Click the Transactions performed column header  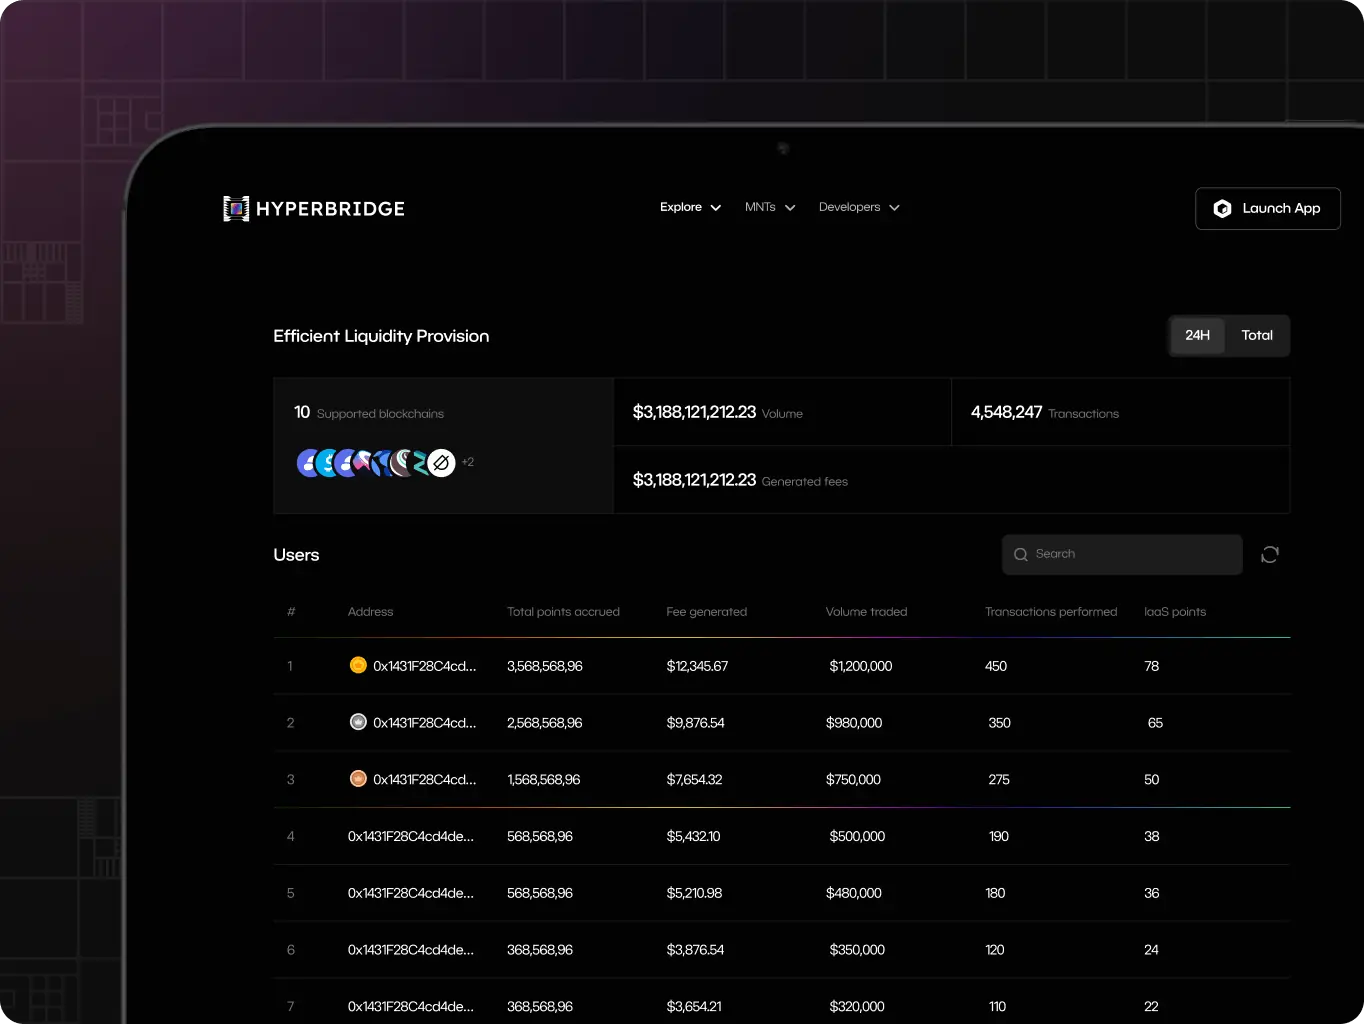point(1051,611)
